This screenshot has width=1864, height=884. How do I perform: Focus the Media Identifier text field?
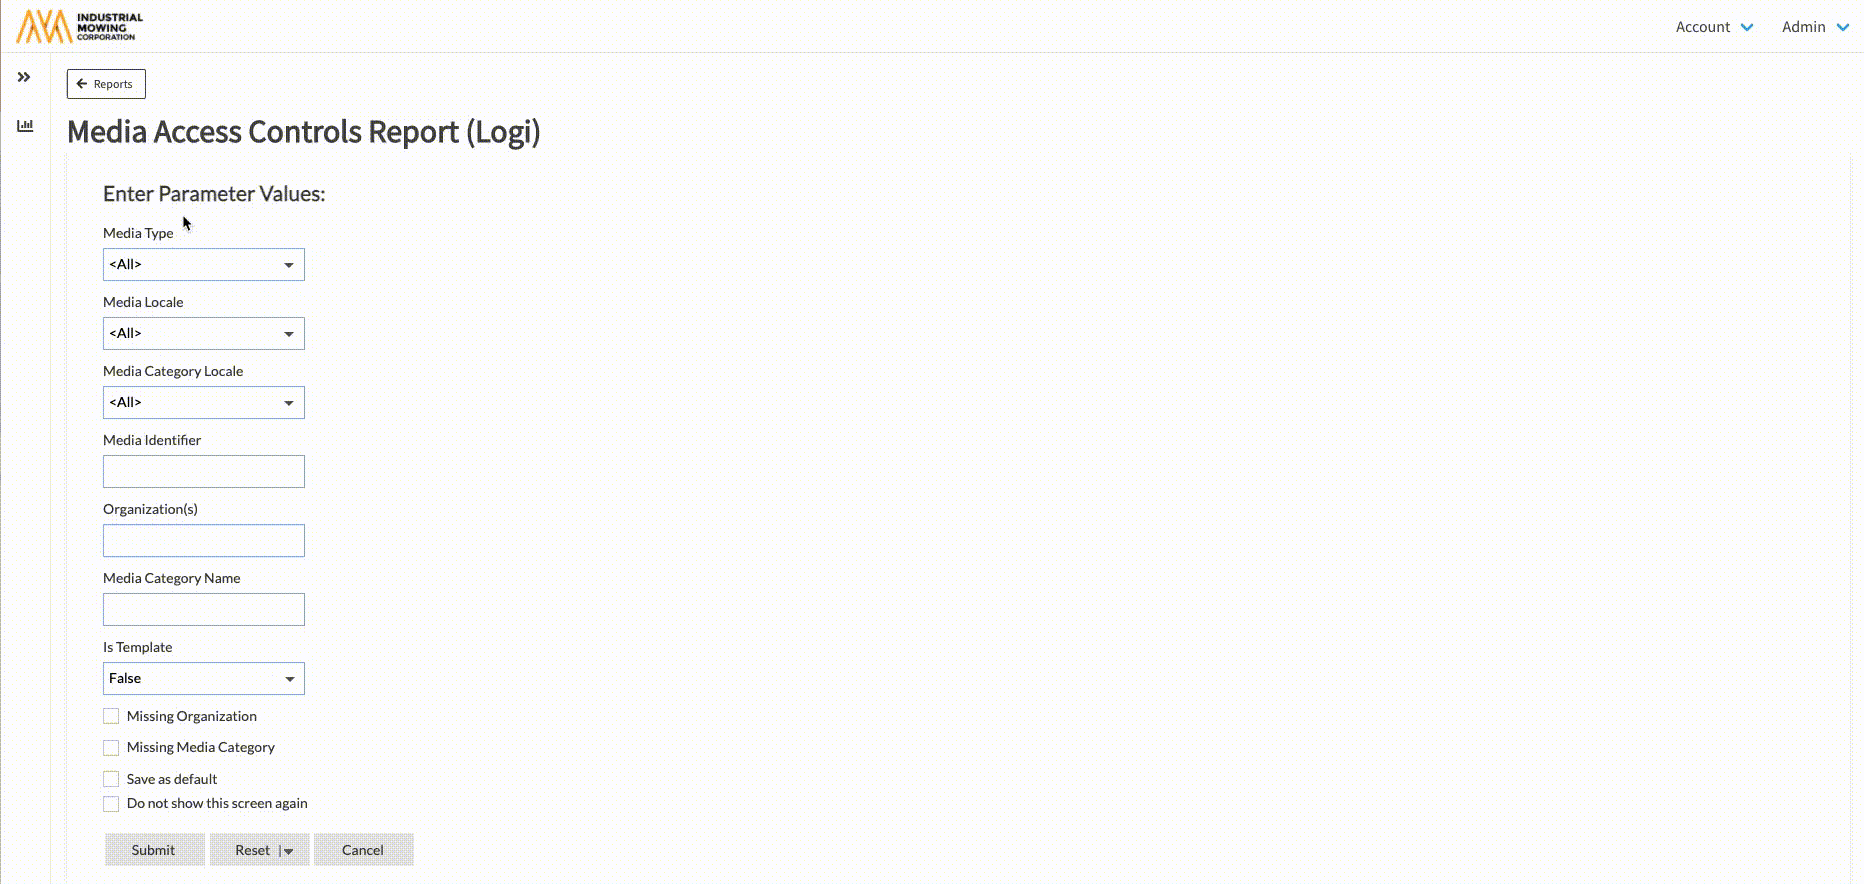click(x=204, y=472)
